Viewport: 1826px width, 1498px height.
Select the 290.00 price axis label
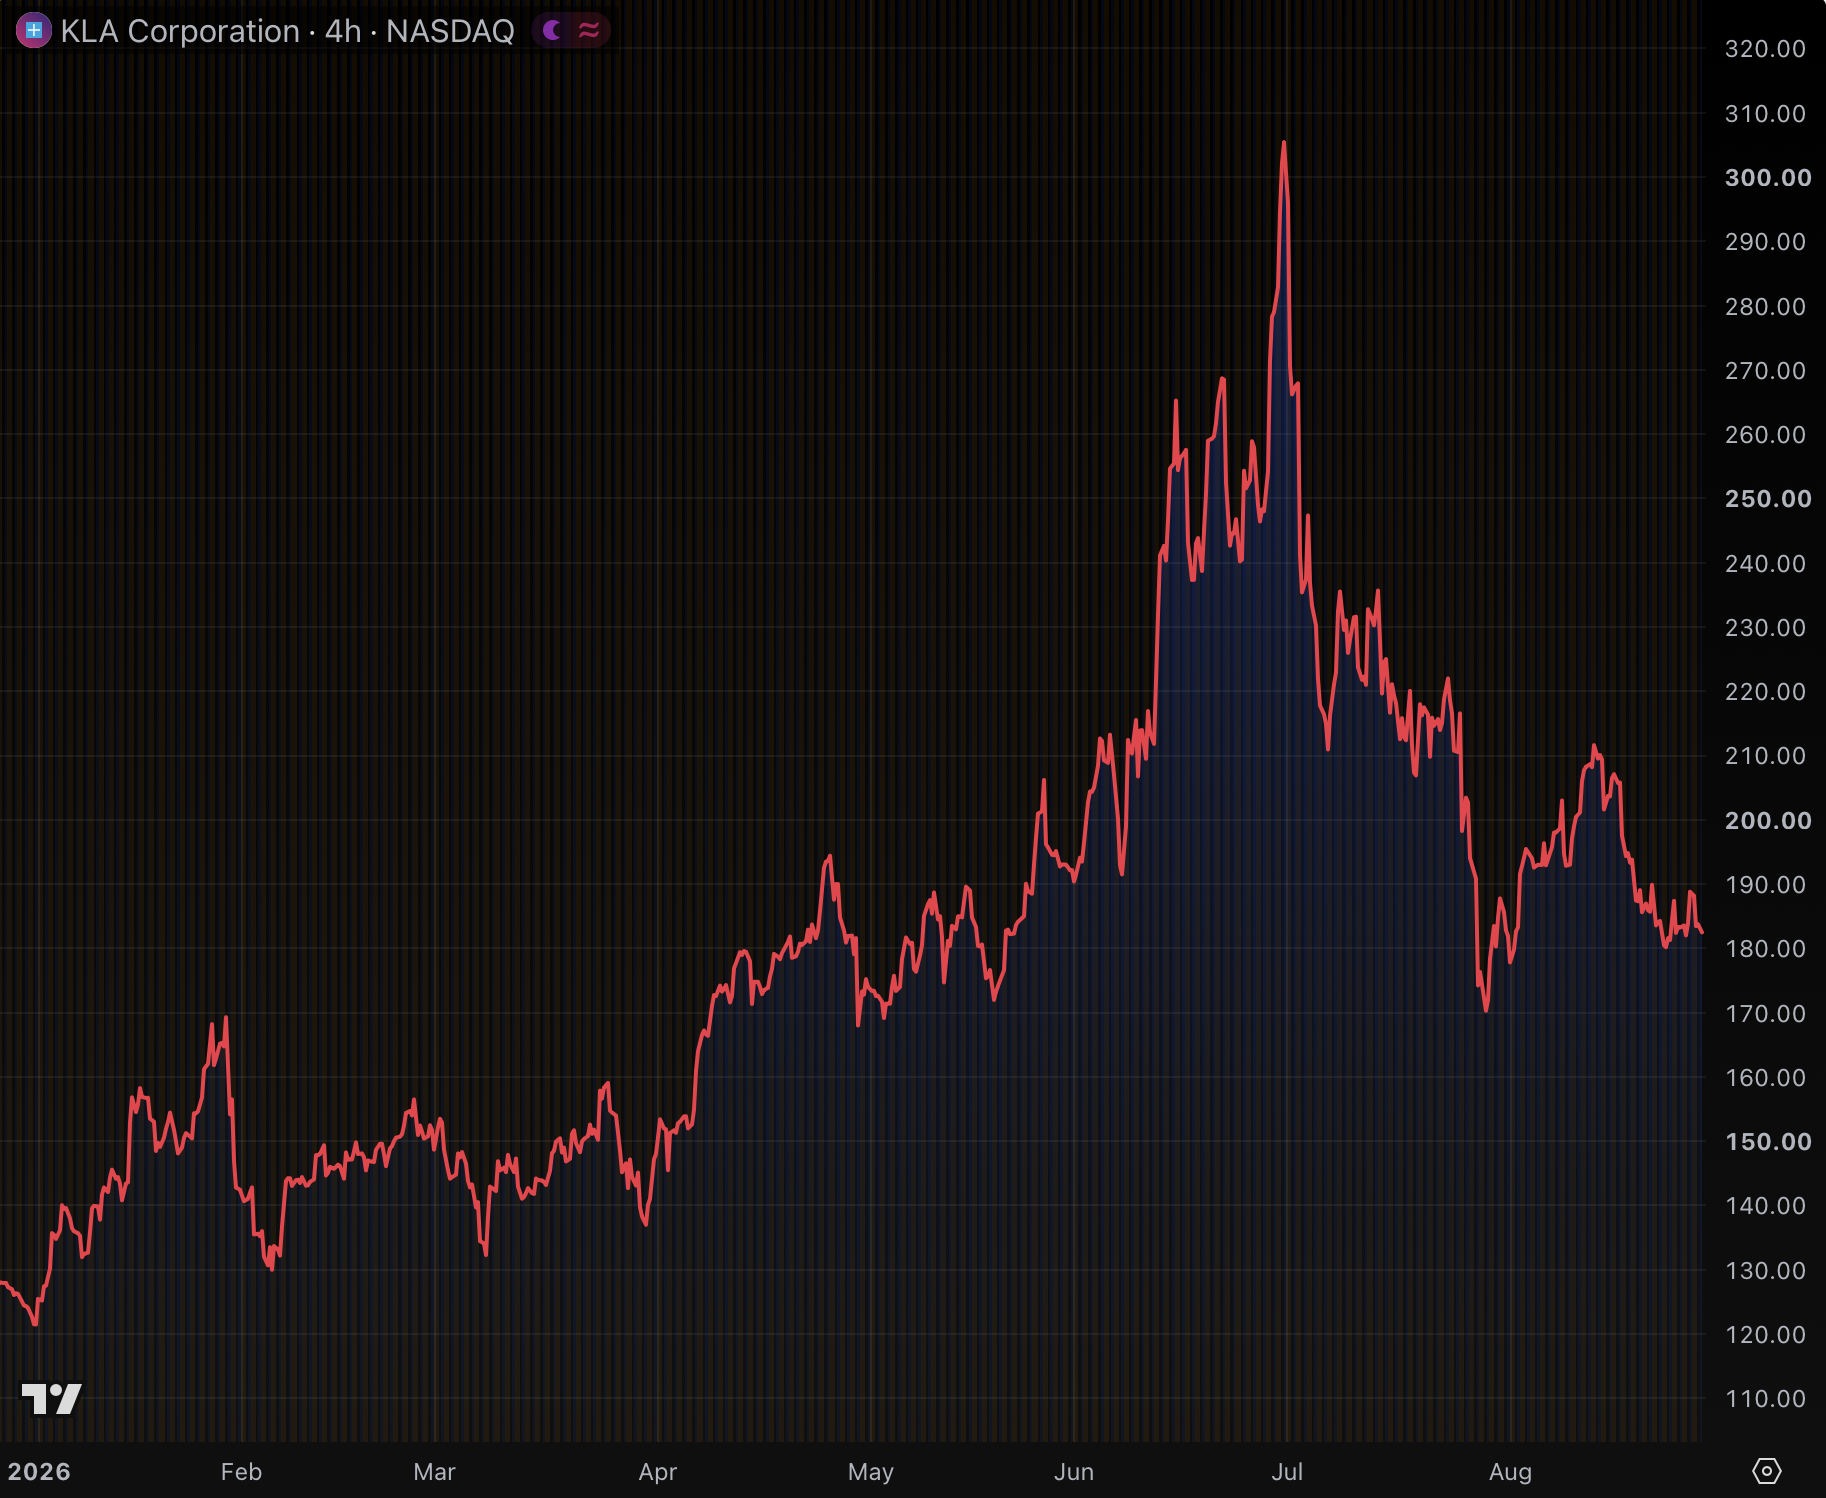[x=1765, y=242]
